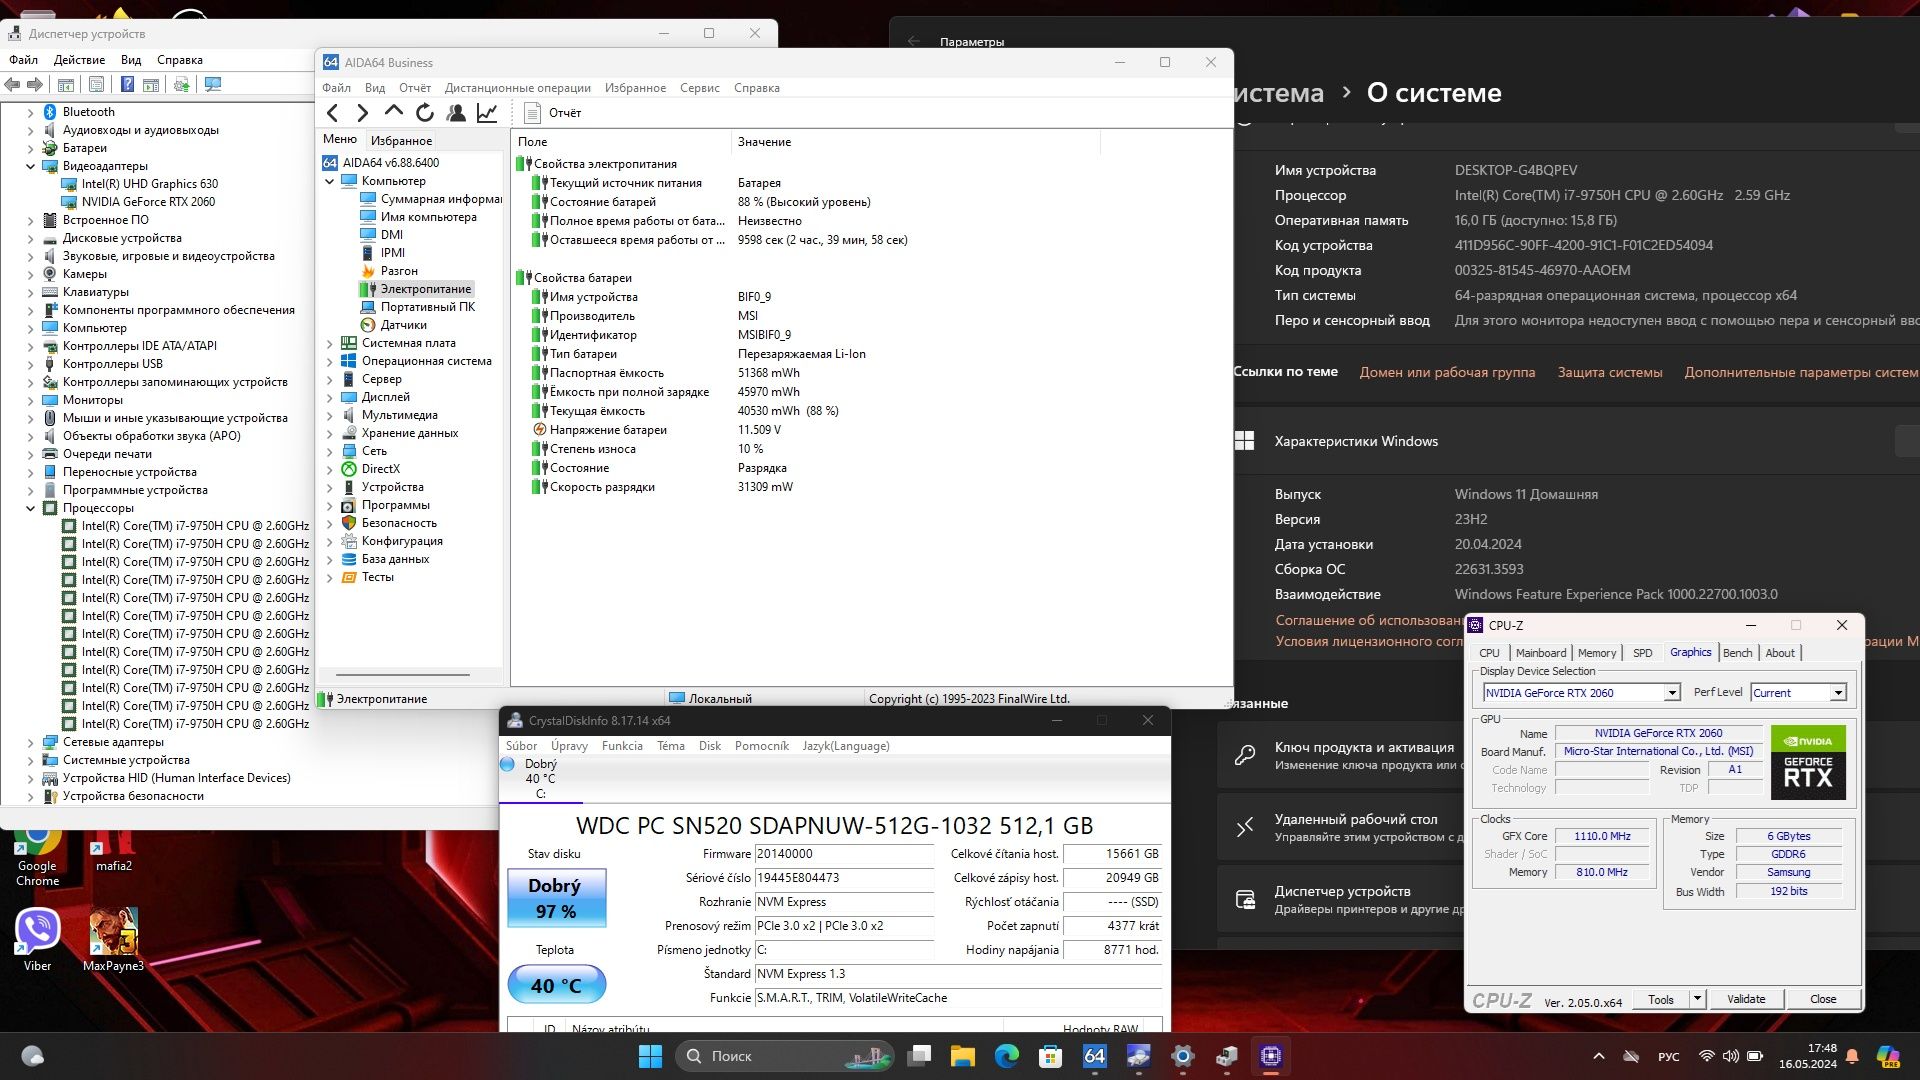Click the Поиск search box on the taskbar

(785, 1056)
